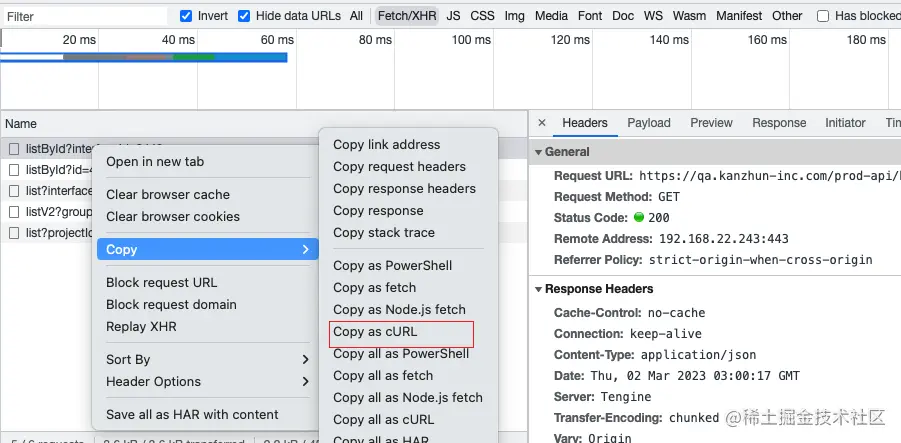The image size is (901, 443).
Task: Filter requests by Manifest
Action: [x=739, y=16]
